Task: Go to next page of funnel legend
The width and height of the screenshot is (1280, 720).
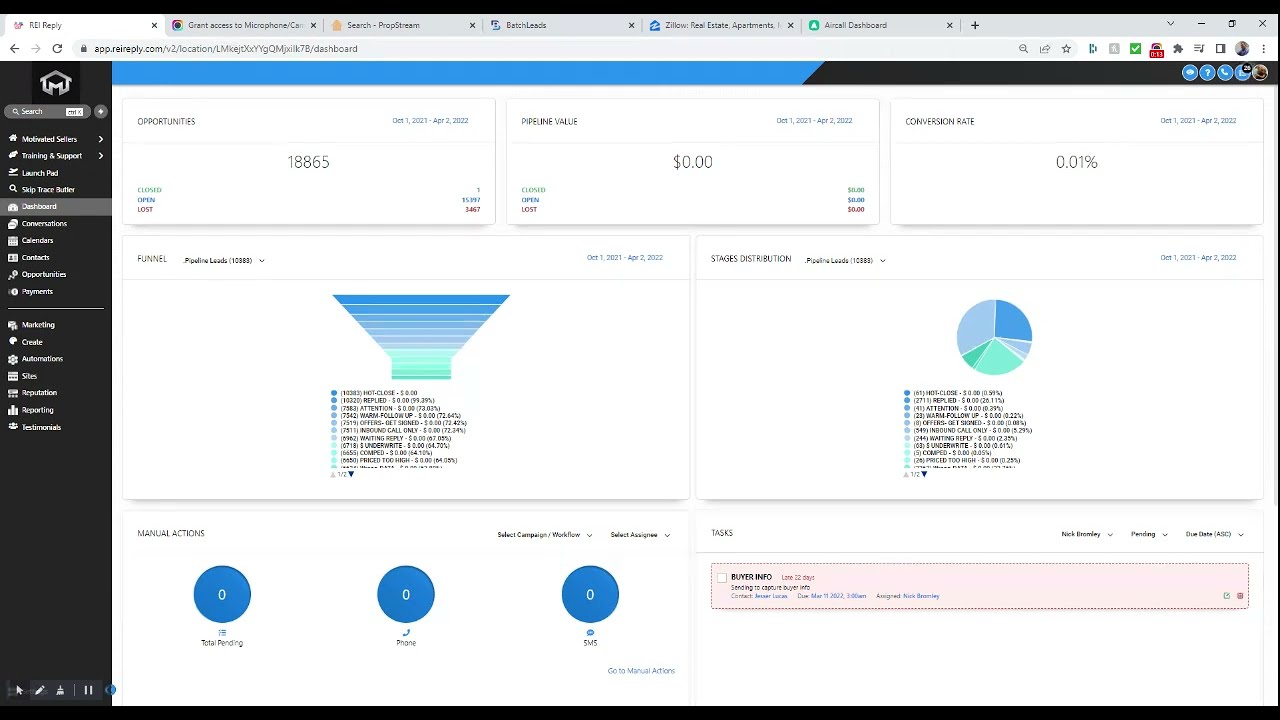Action: click(351, 474)
